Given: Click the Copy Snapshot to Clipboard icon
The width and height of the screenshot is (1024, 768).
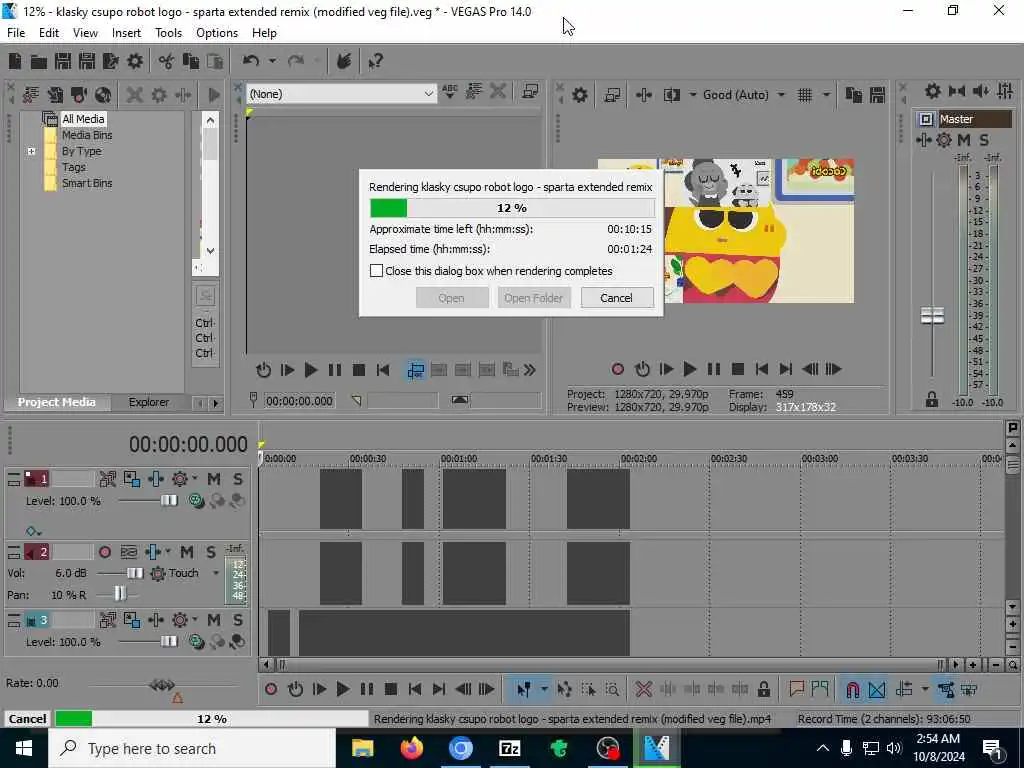Looking at the screenshot, I should [854, 95].
